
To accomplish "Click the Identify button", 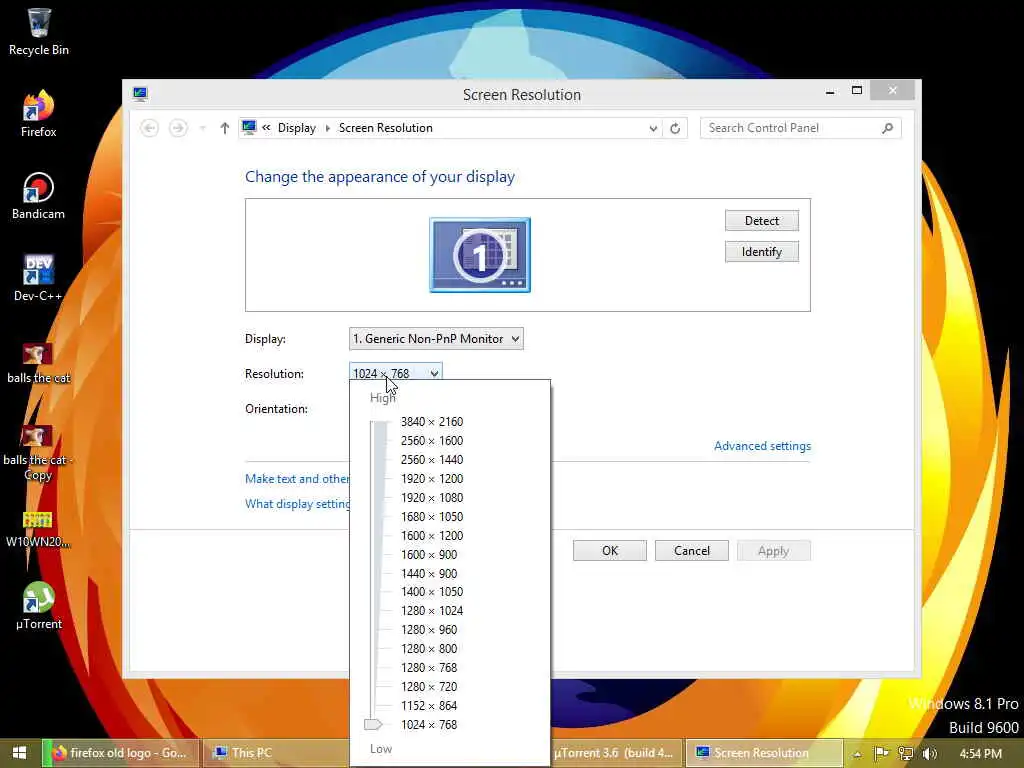I will pyautogui.click(x=761, y=252).
